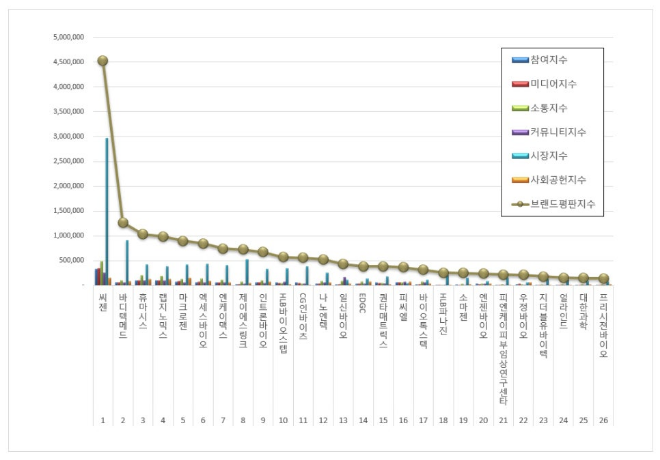The width and height of the screenshot is (660, 460).
Task: Click the tallest 시장지수 bar for 씨젠
Action: [107, 212]
